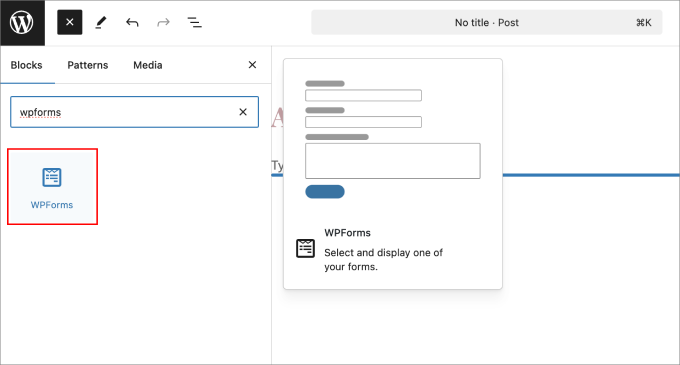The height and width of the screenshot is (365, 680).
Task: Click the ⌘K shortcut label
Action: click(x=644, y=23)
